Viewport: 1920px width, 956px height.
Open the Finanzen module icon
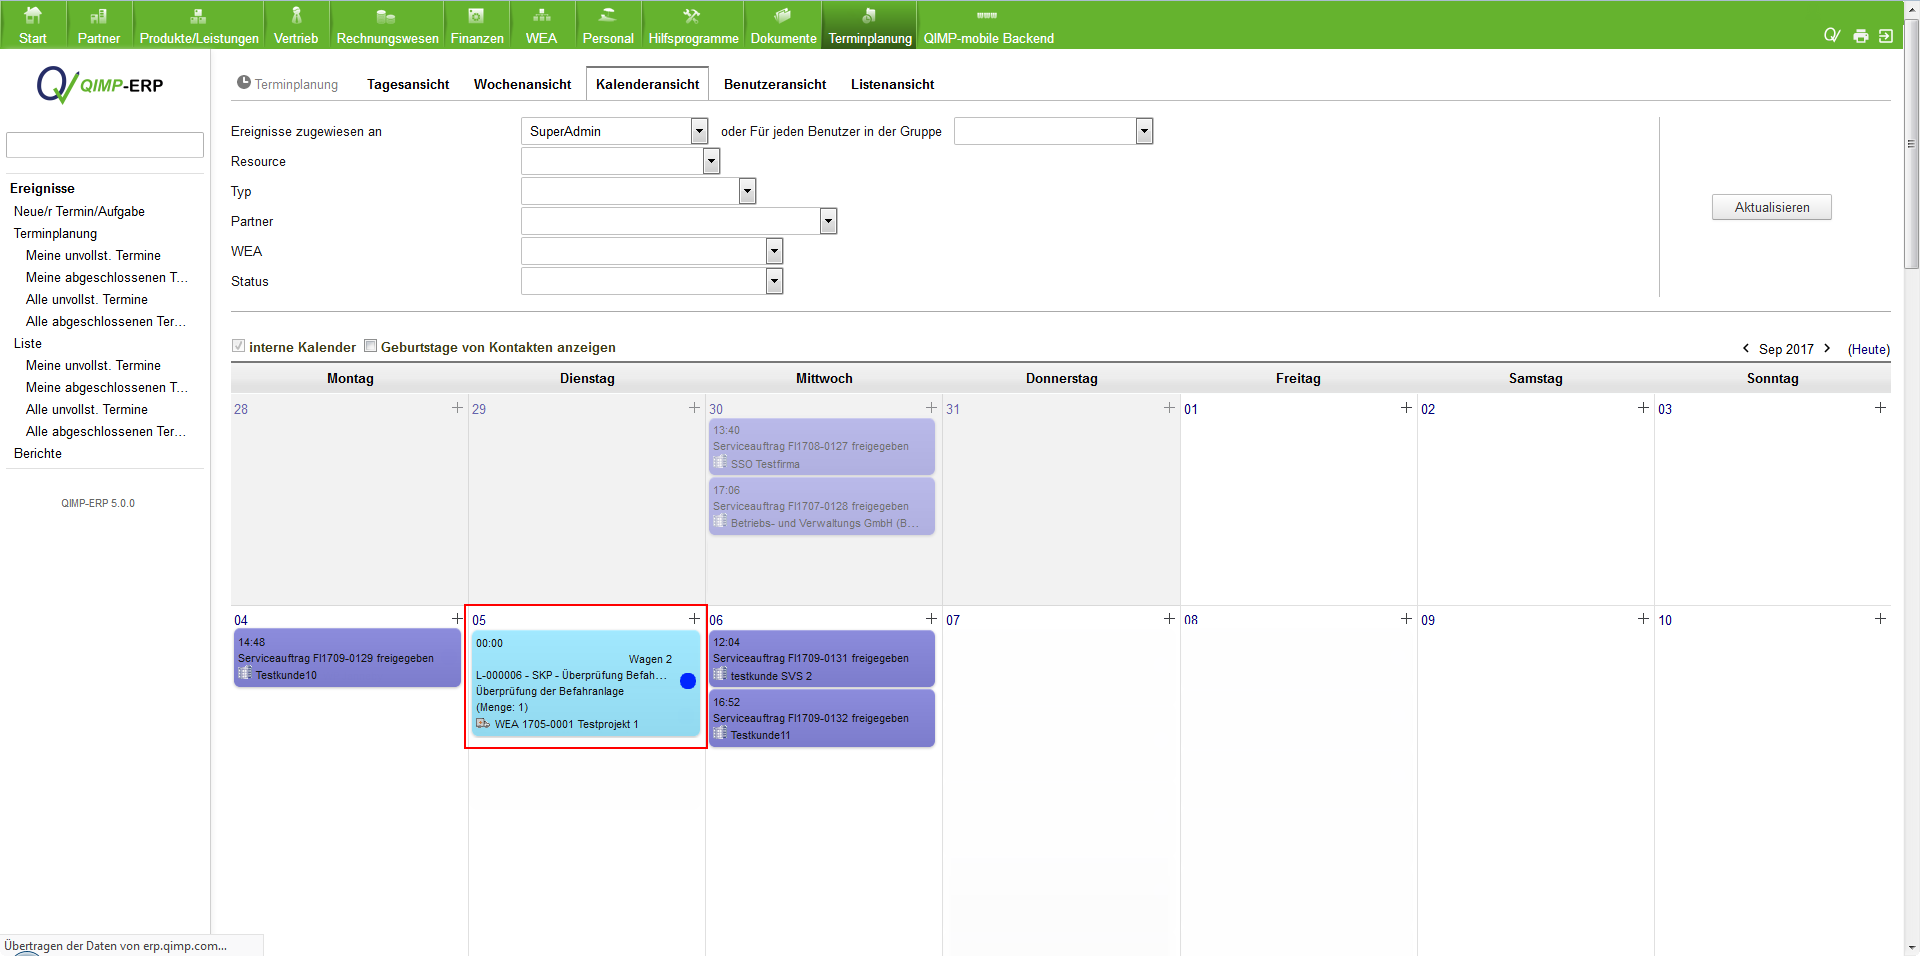click(x=476, y=16)
